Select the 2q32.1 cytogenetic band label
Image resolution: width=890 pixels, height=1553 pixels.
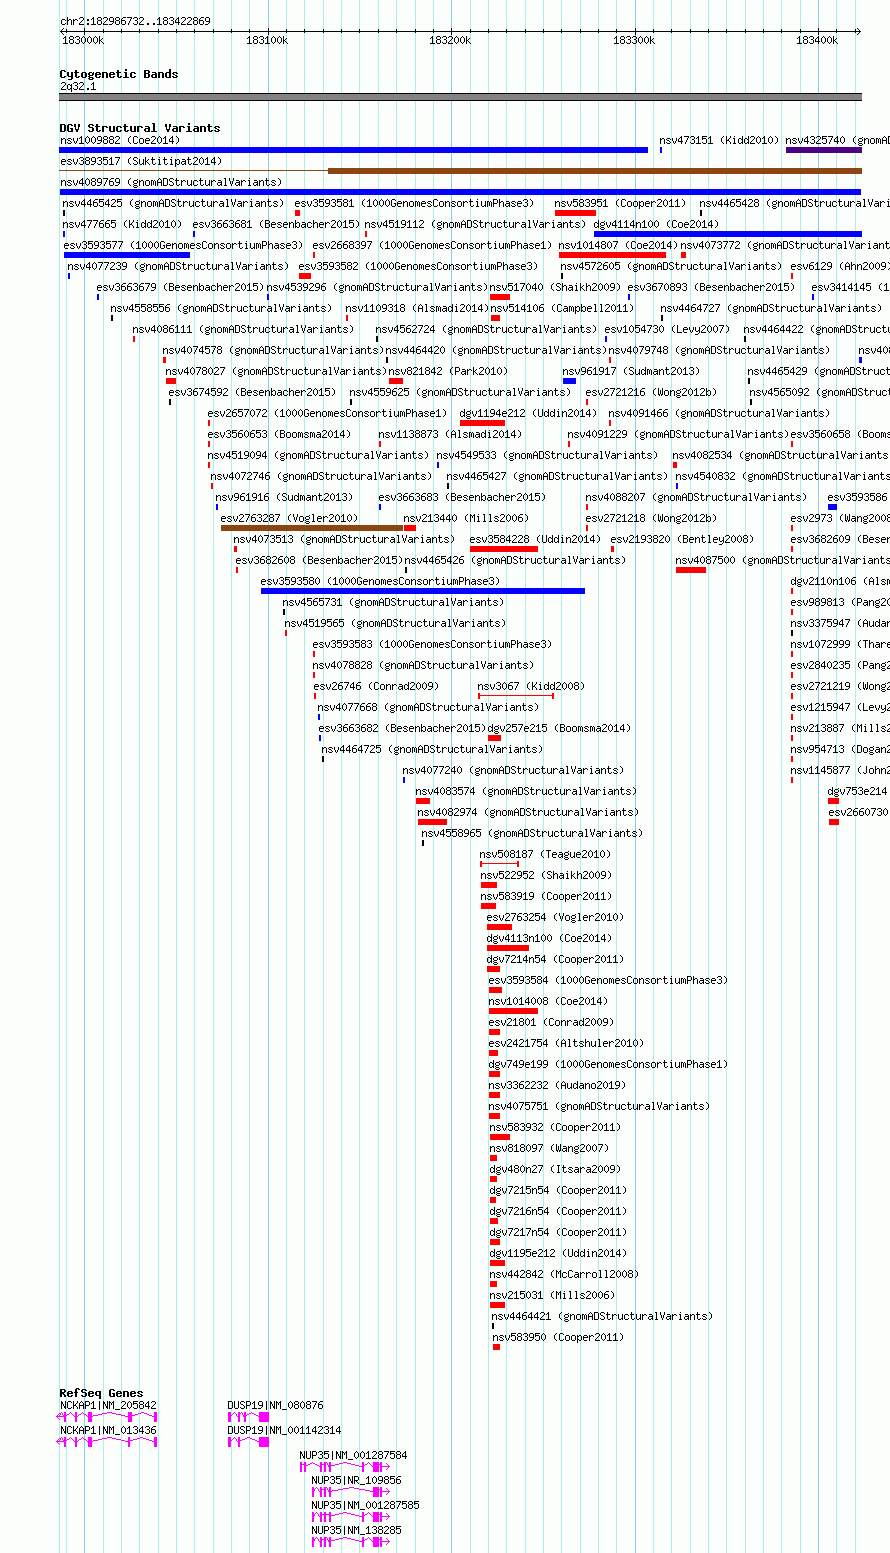point(78,86)
